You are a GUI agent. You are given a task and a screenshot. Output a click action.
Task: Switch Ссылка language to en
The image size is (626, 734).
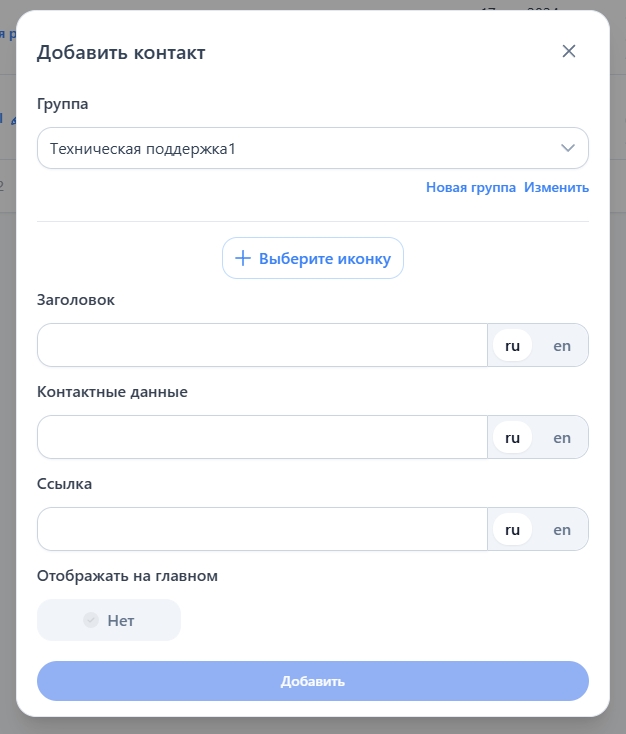(562, 529)
